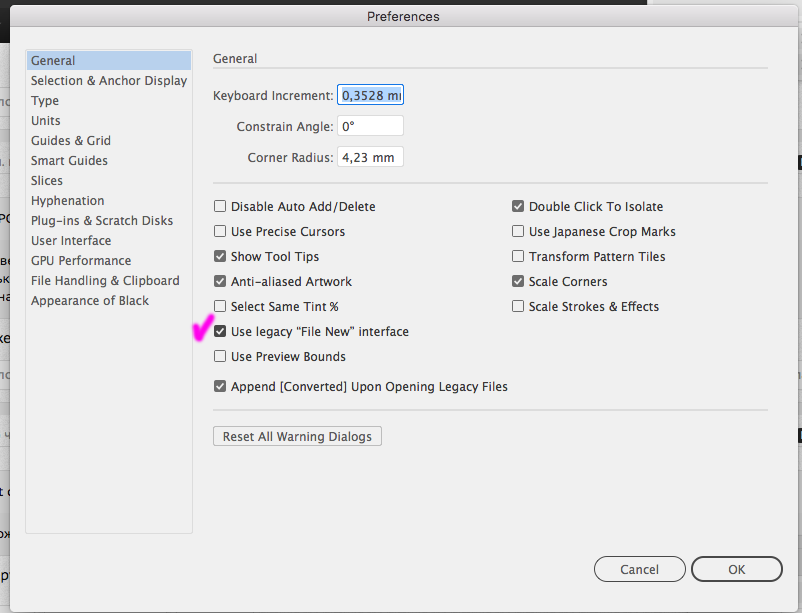
Task: Toggle Use Precise Cursors checkbox
Action: (x=220, y=232)
